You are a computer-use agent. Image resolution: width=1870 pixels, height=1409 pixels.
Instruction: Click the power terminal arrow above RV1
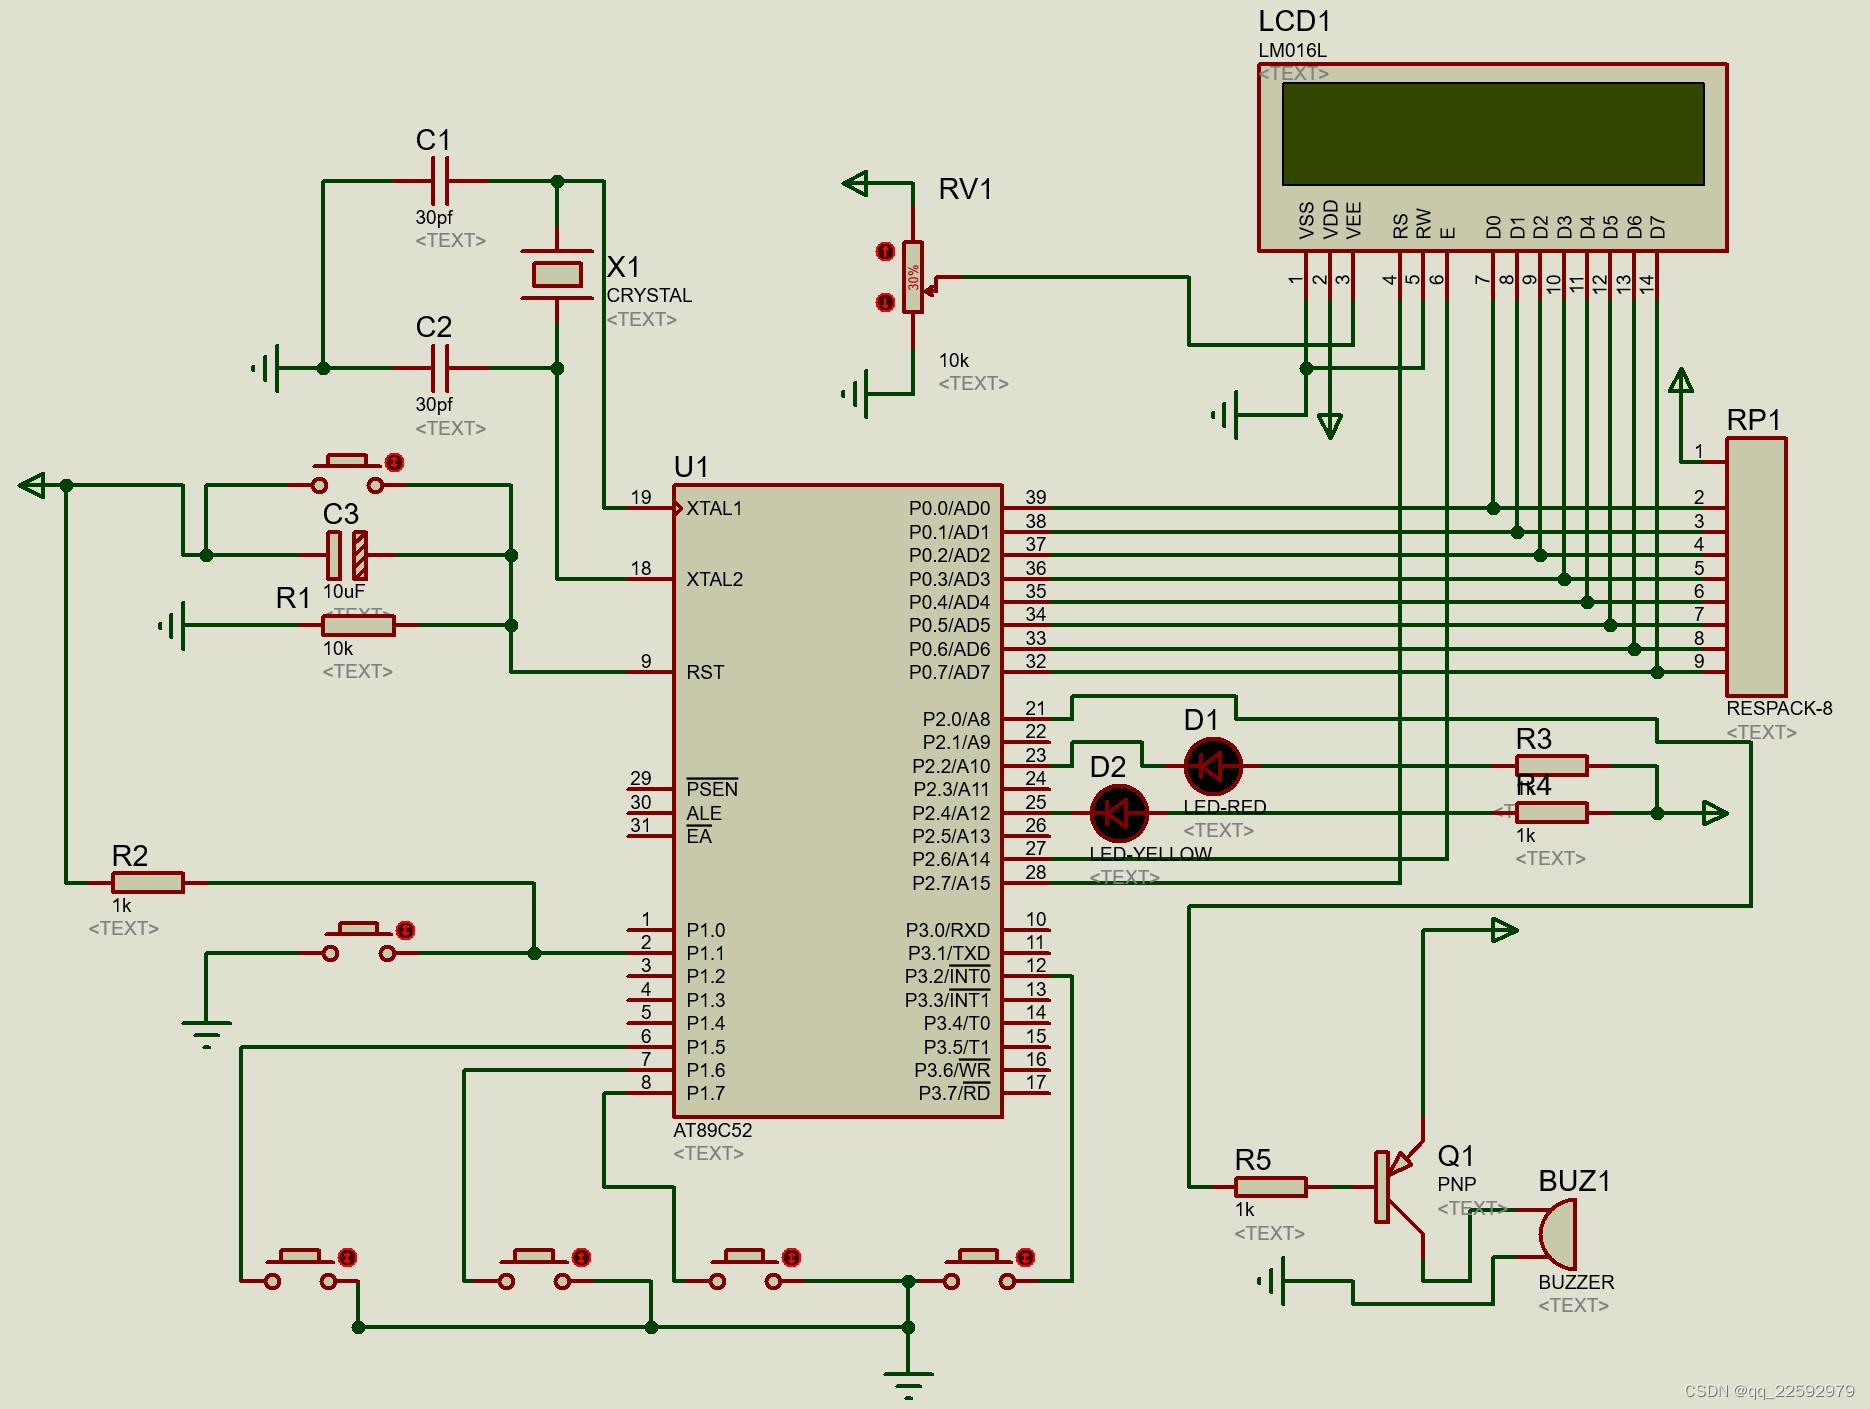click(x=856, y=183)
